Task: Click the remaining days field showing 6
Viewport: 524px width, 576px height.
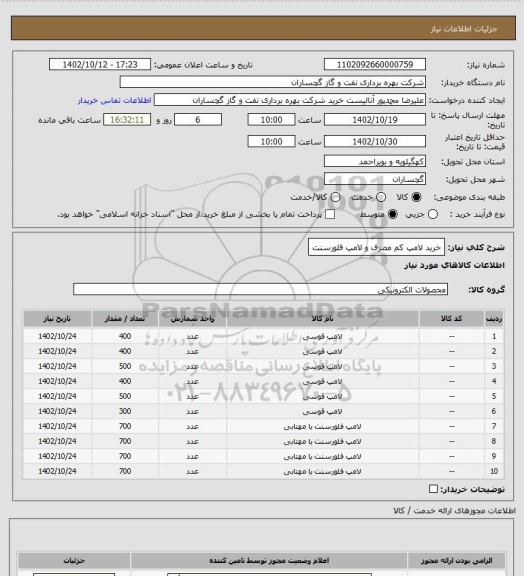Action: coord(198,120)
